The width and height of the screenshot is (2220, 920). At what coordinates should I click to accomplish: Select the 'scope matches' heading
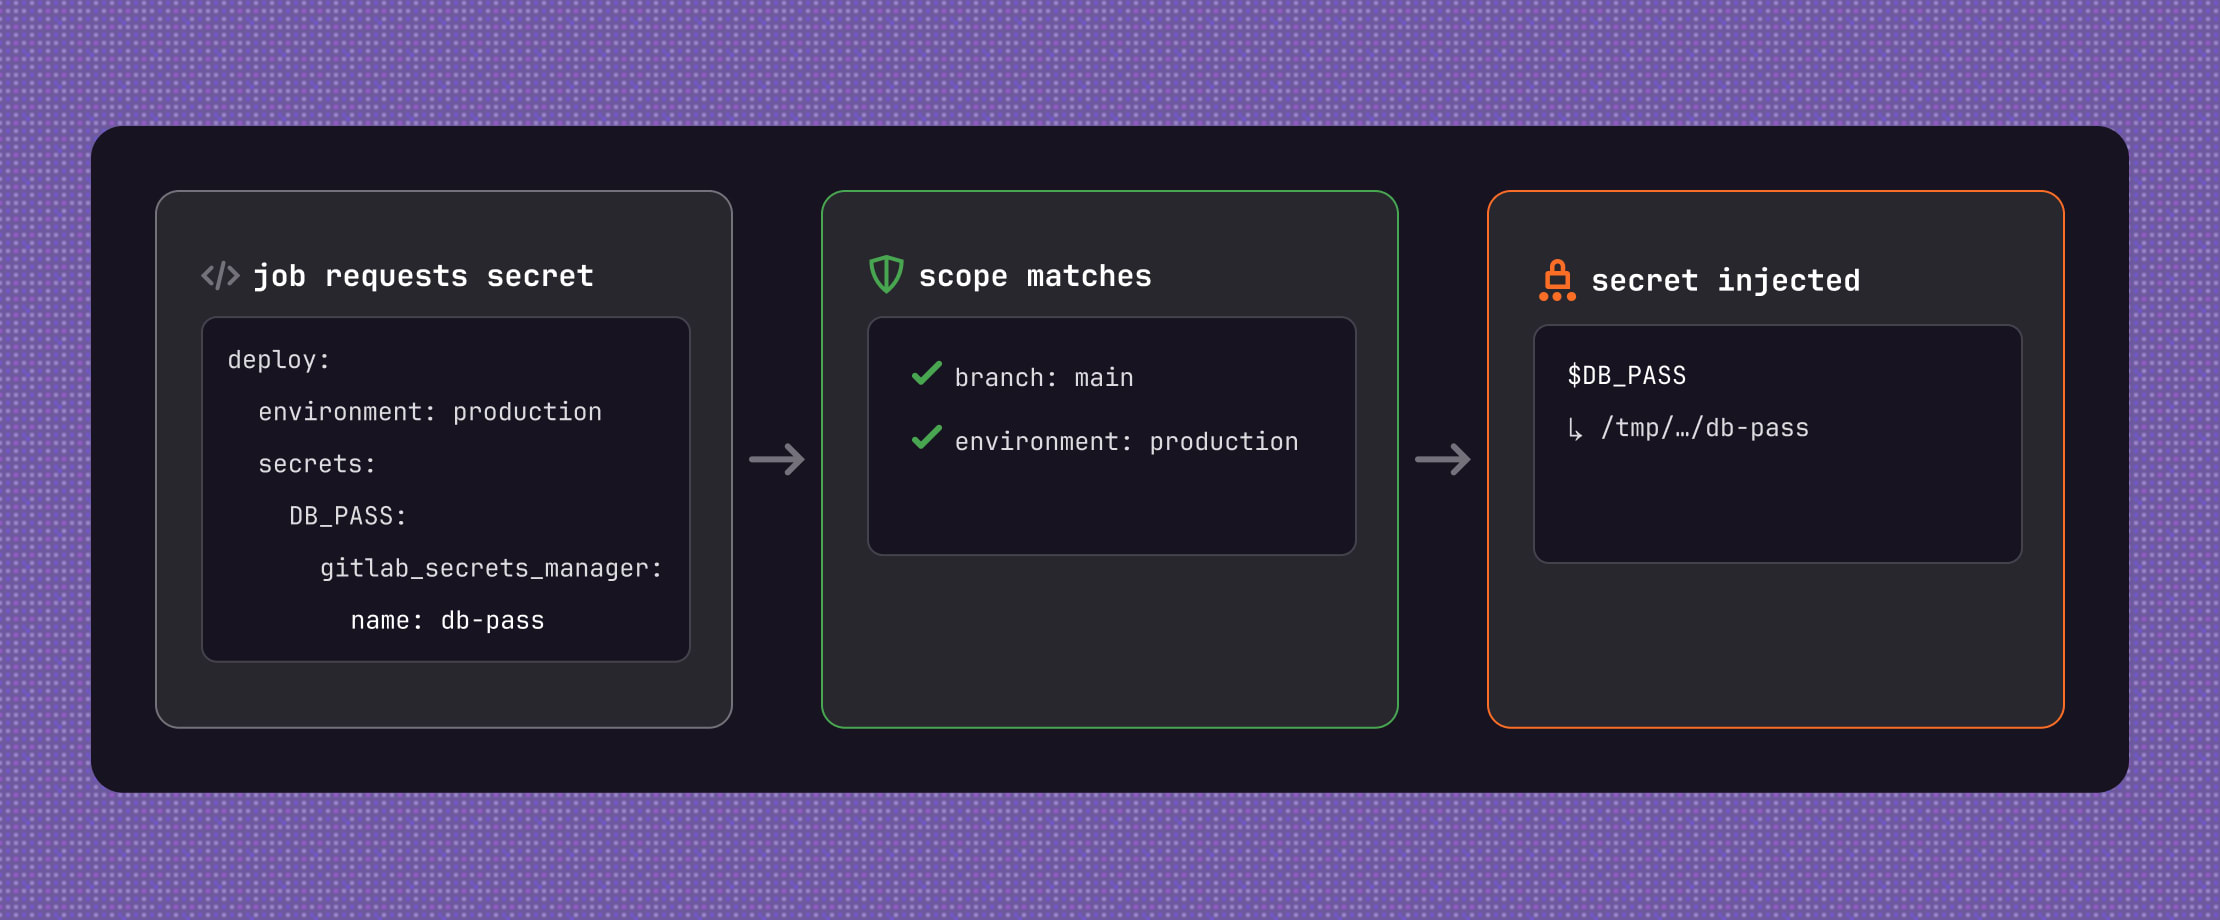tap(1035, 276)
